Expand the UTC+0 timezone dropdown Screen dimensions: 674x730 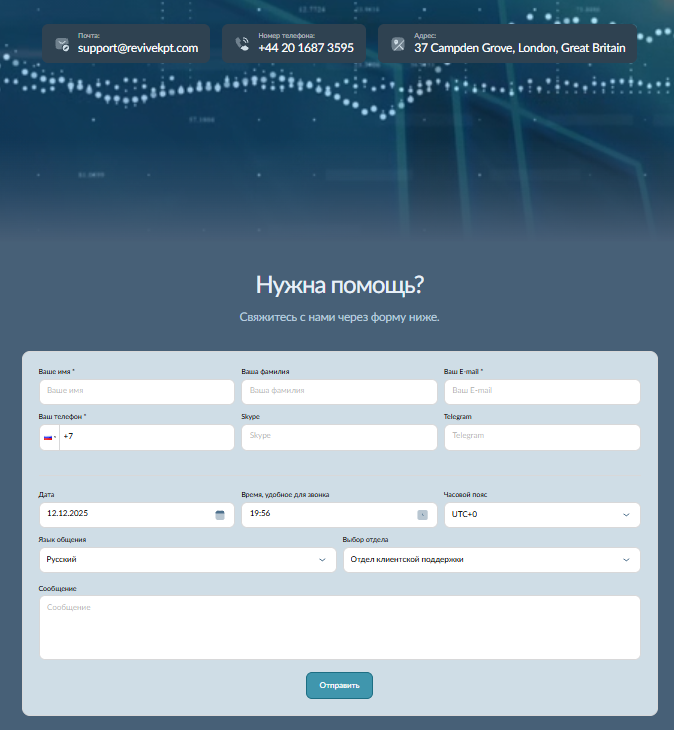(x=542, y=515)
